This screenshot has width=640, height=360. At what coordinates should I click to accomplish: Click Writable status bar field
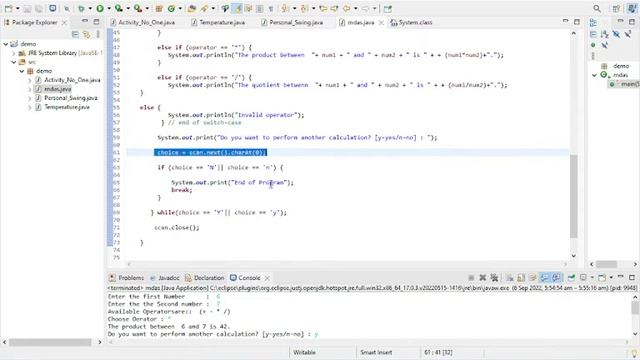click(x=304, y=352)
